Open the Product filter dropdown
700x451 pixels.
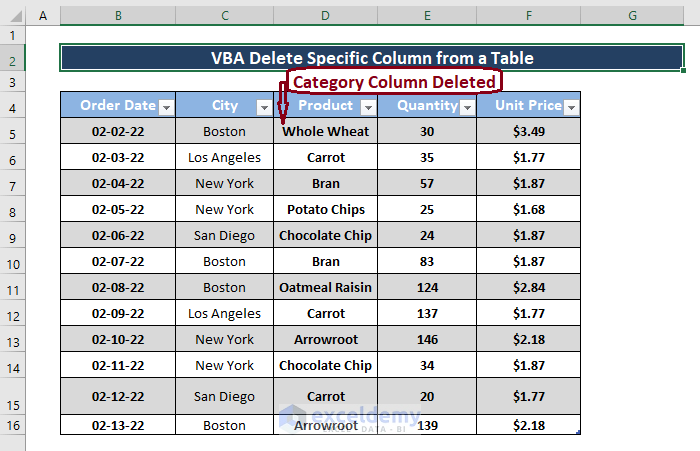pyautogui.click(x=368, y=107)
